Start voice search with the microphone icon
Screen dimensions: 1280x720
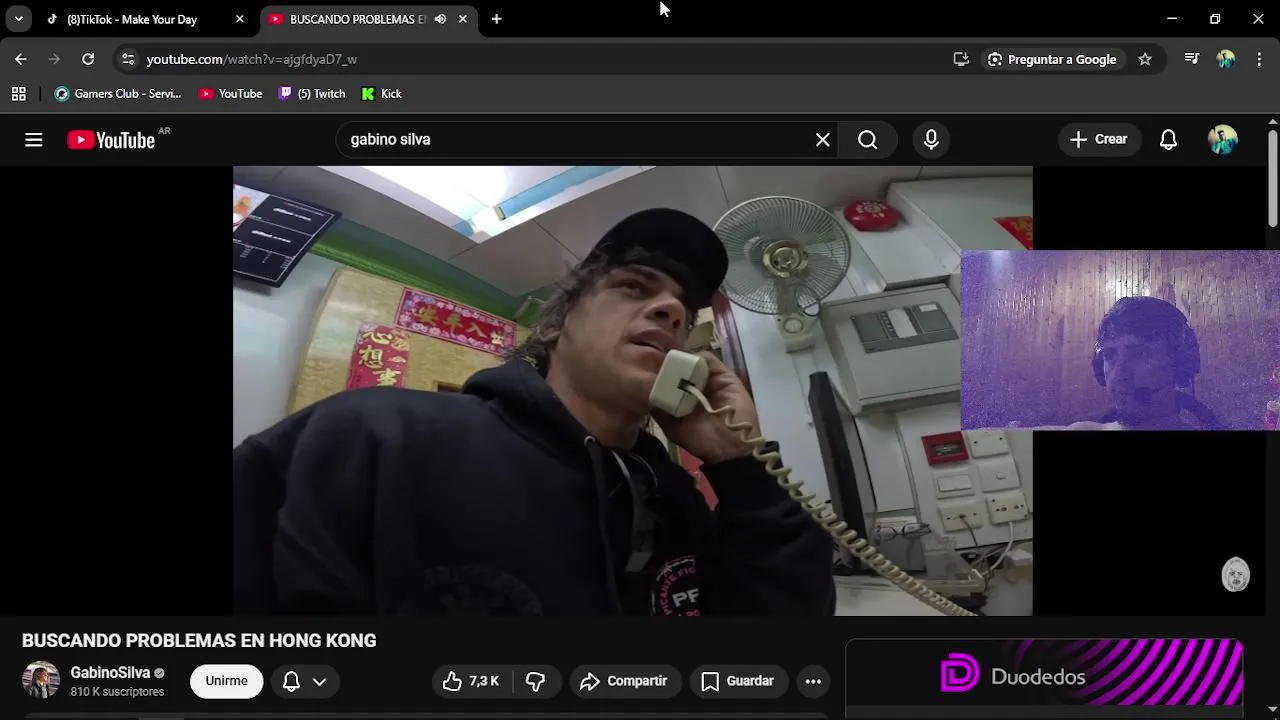tap(931, 140)
